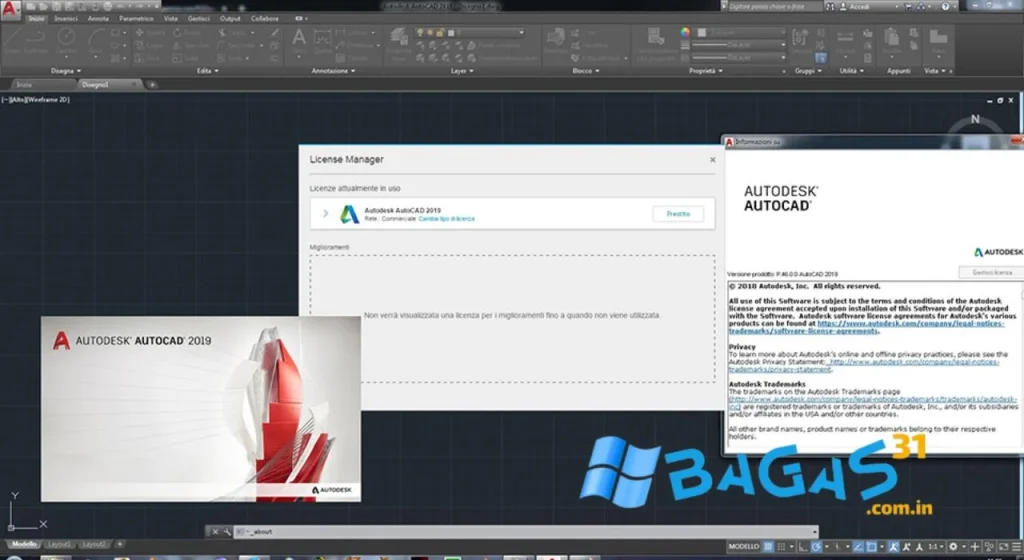Image resolution: width=1024 pixels, height=560 pixels.
Task: Choose the large Text A tool in Annotazione
Action: (299, 38)
